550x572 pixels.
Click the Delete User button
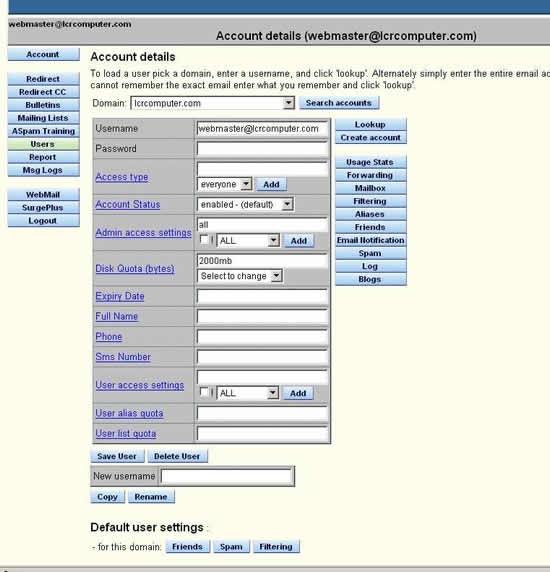click(x=177, y=456)
